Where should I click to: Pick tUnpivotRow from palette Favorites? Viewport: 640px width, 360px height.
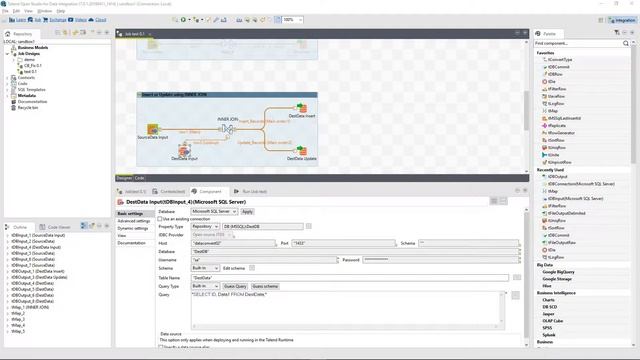pyautogui.click(x=560, y=162)
